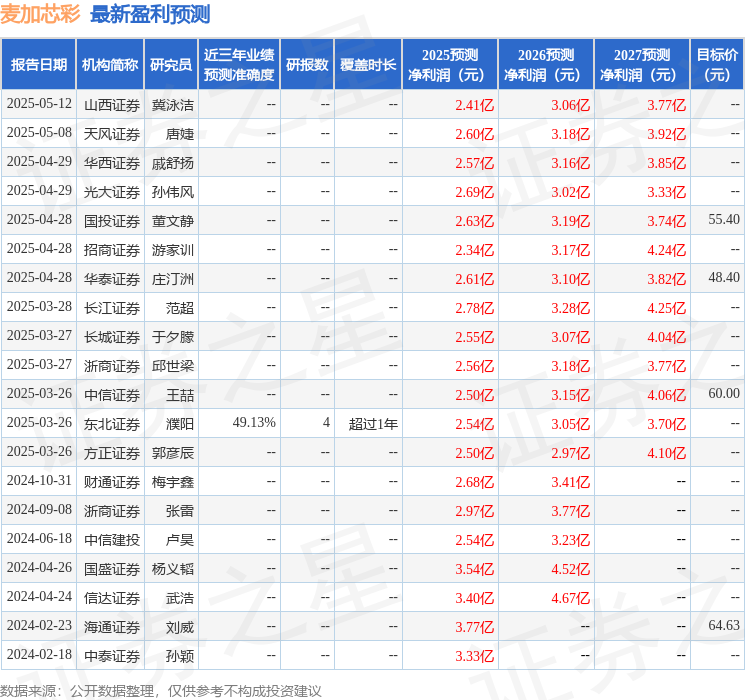Click target price 60.00
Image resolution: width=745 pixels, height=700 pixels.
tap(724, 393)
